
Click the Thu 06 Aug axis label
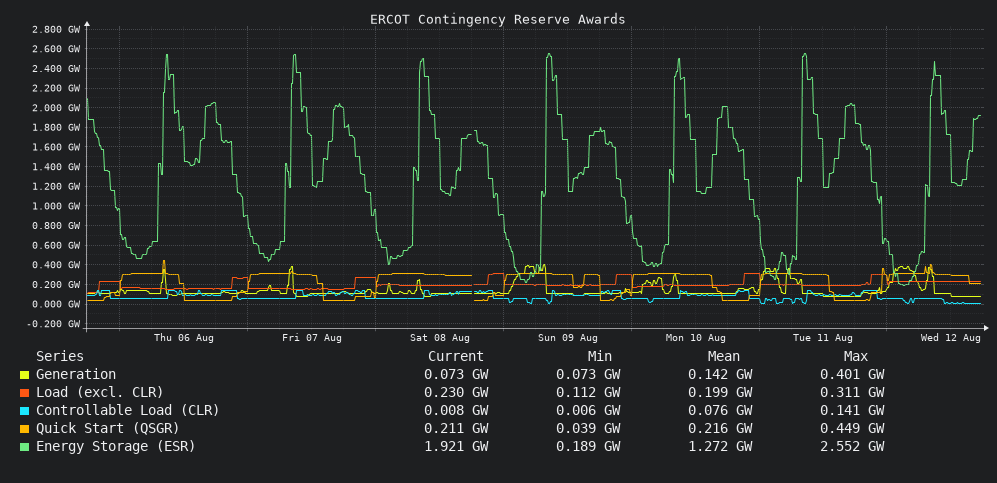(184, 338)
